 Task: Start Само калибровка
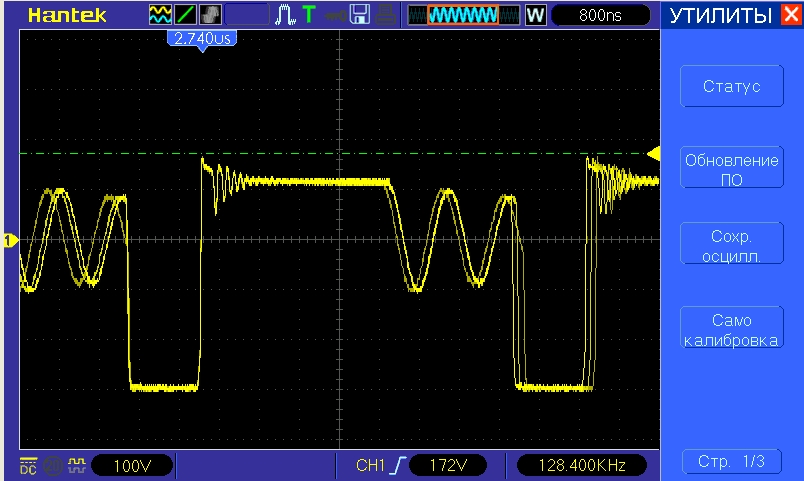pos(731,330)
